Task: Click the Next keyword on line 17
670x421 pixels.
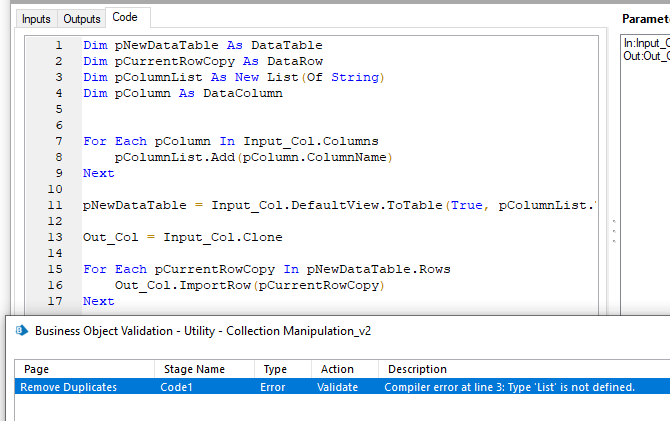Action: click(99, 301)
